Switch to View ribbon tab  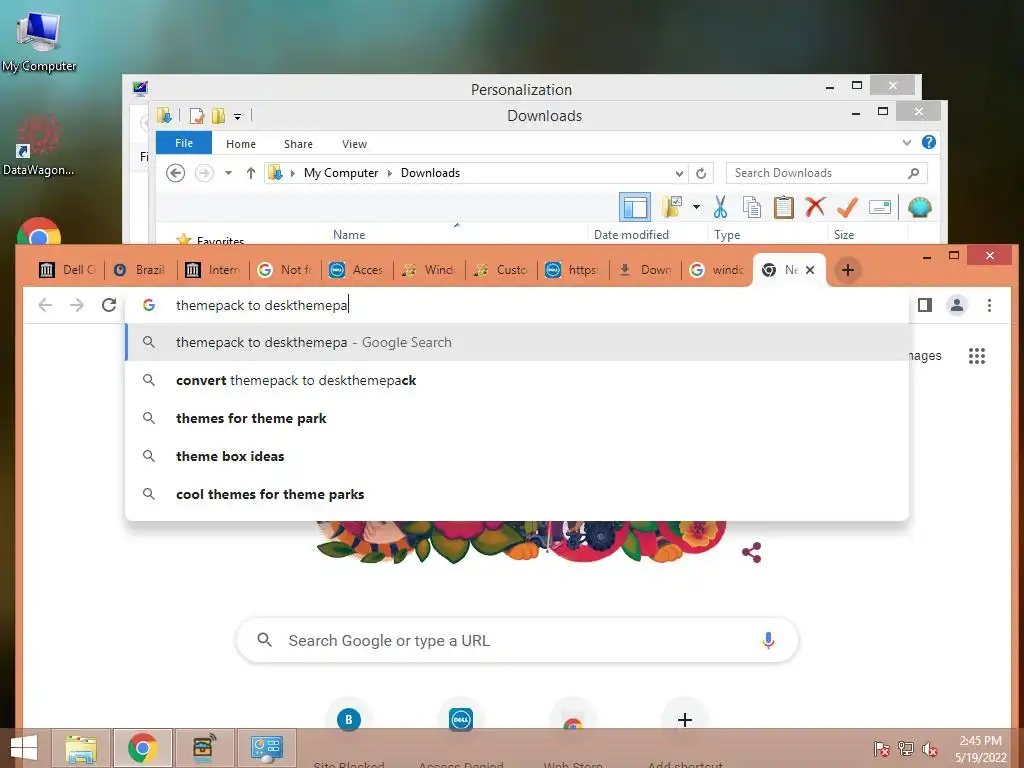pos(354,144)
